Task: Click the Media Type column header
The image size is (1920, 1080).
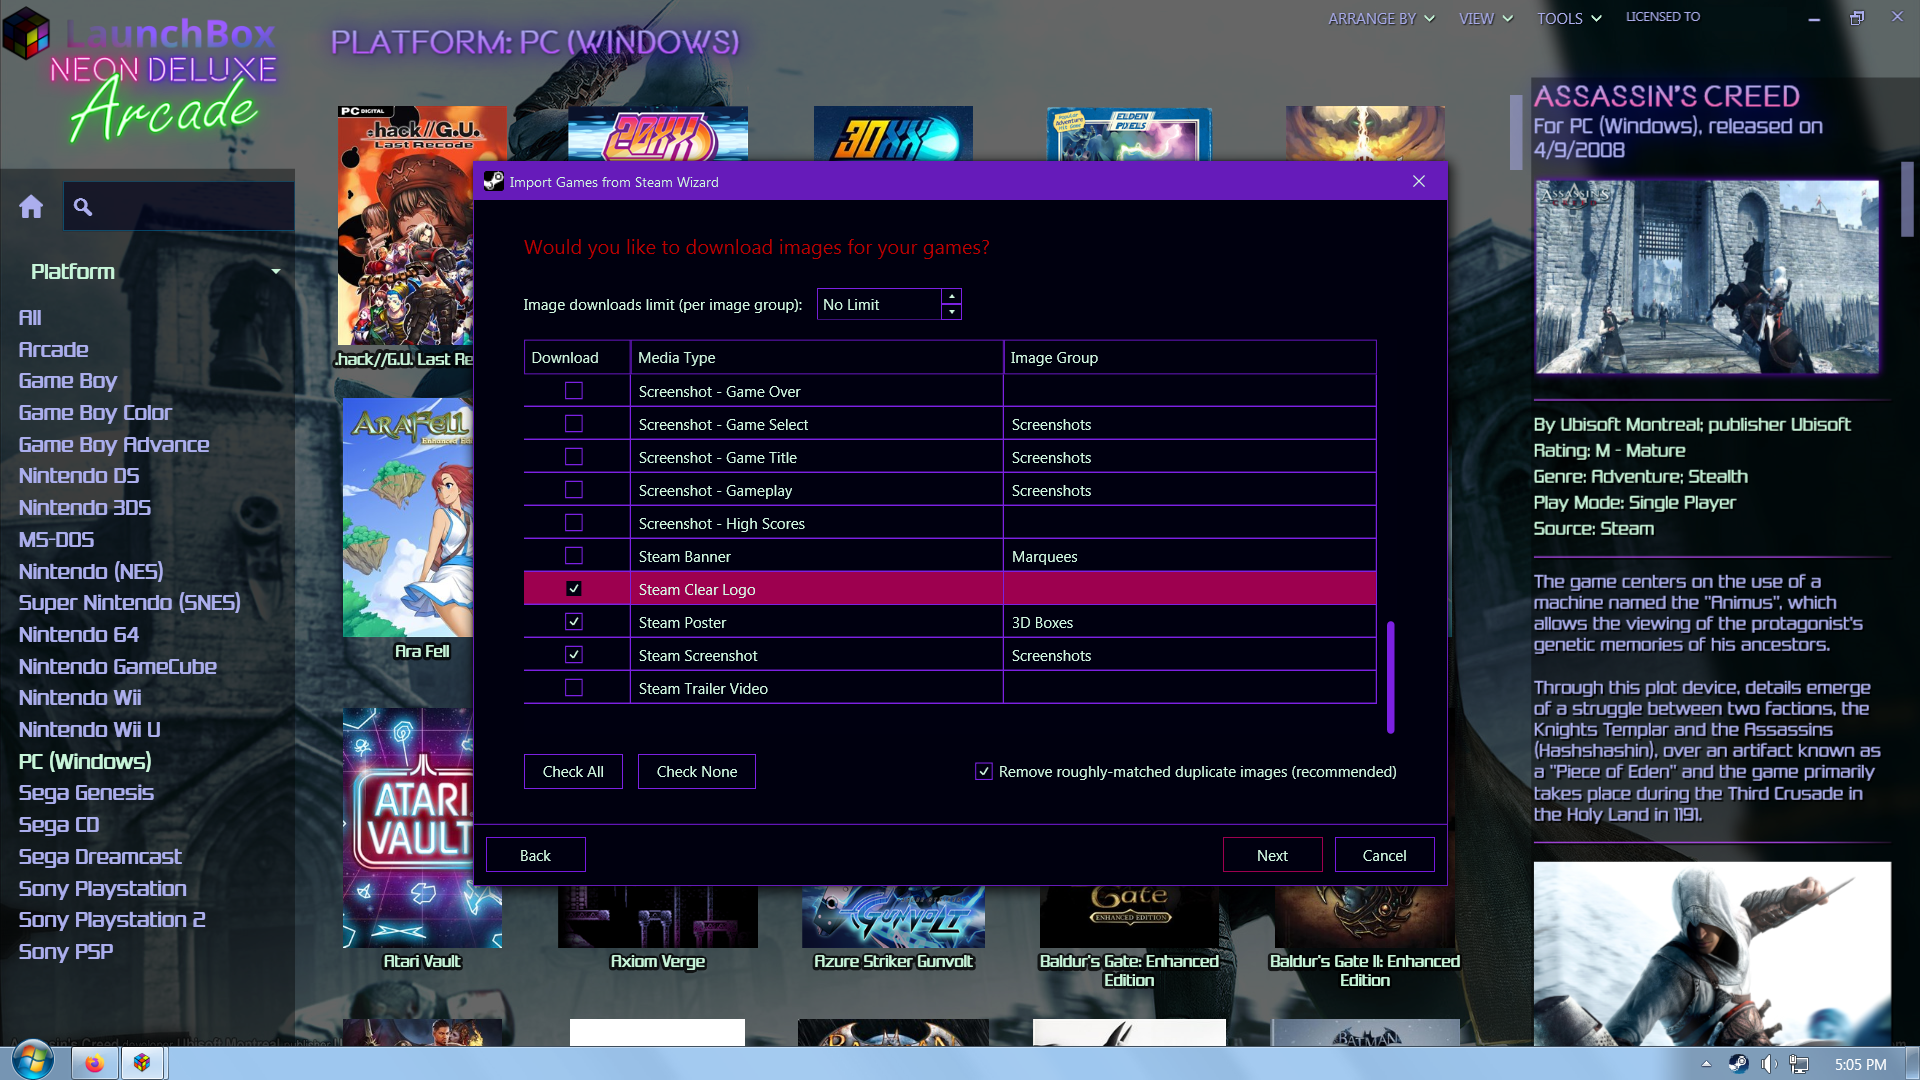Action: point(817,357)
